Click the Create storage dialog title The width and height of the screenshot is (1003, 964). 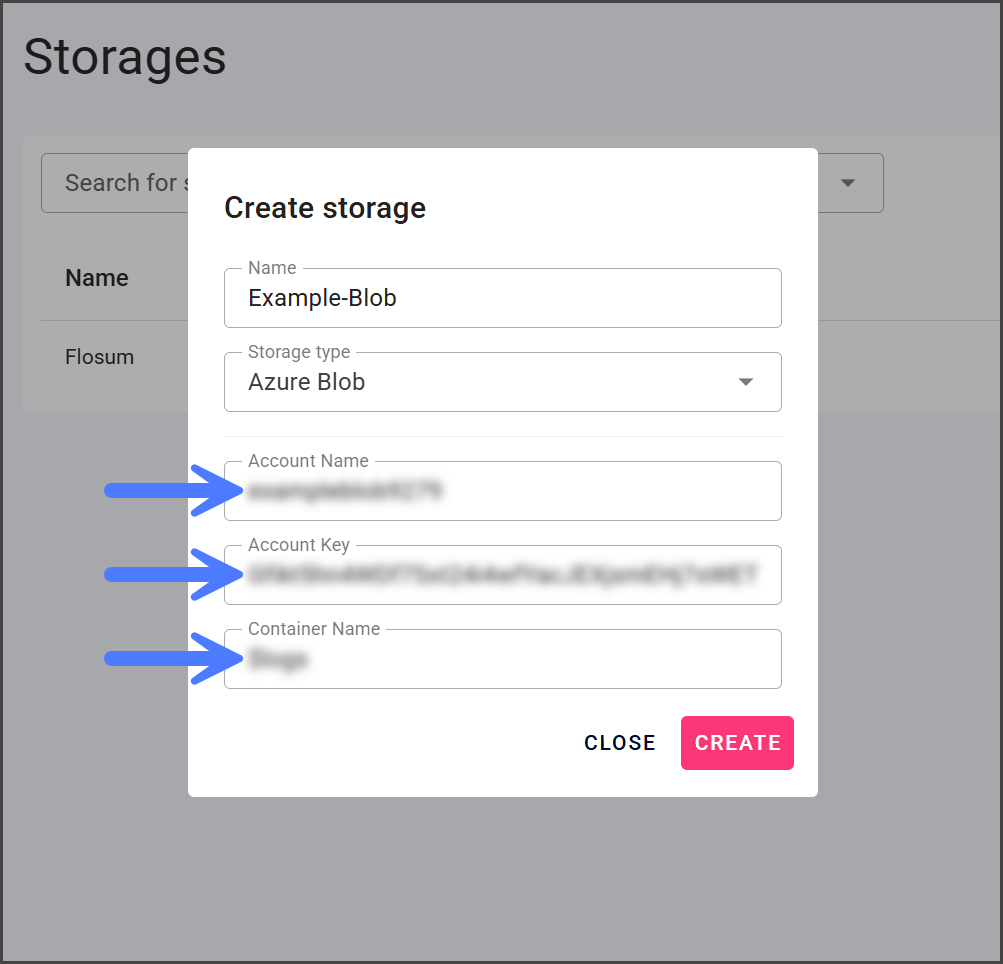(325, 208)
